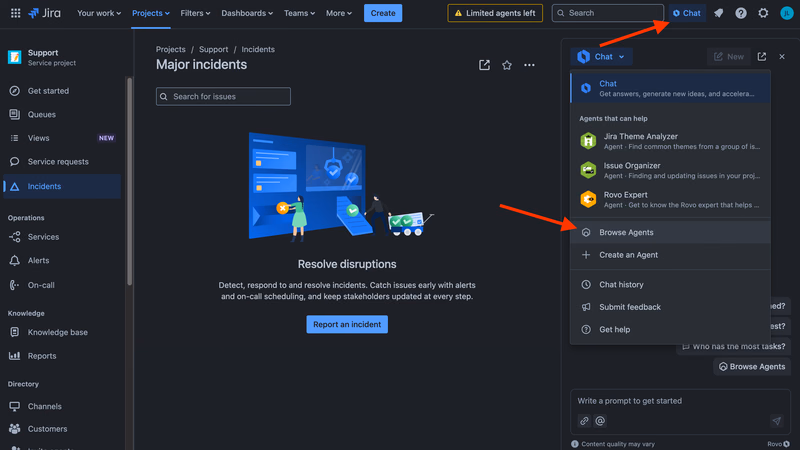Click the top Search field

click(608, 13)
